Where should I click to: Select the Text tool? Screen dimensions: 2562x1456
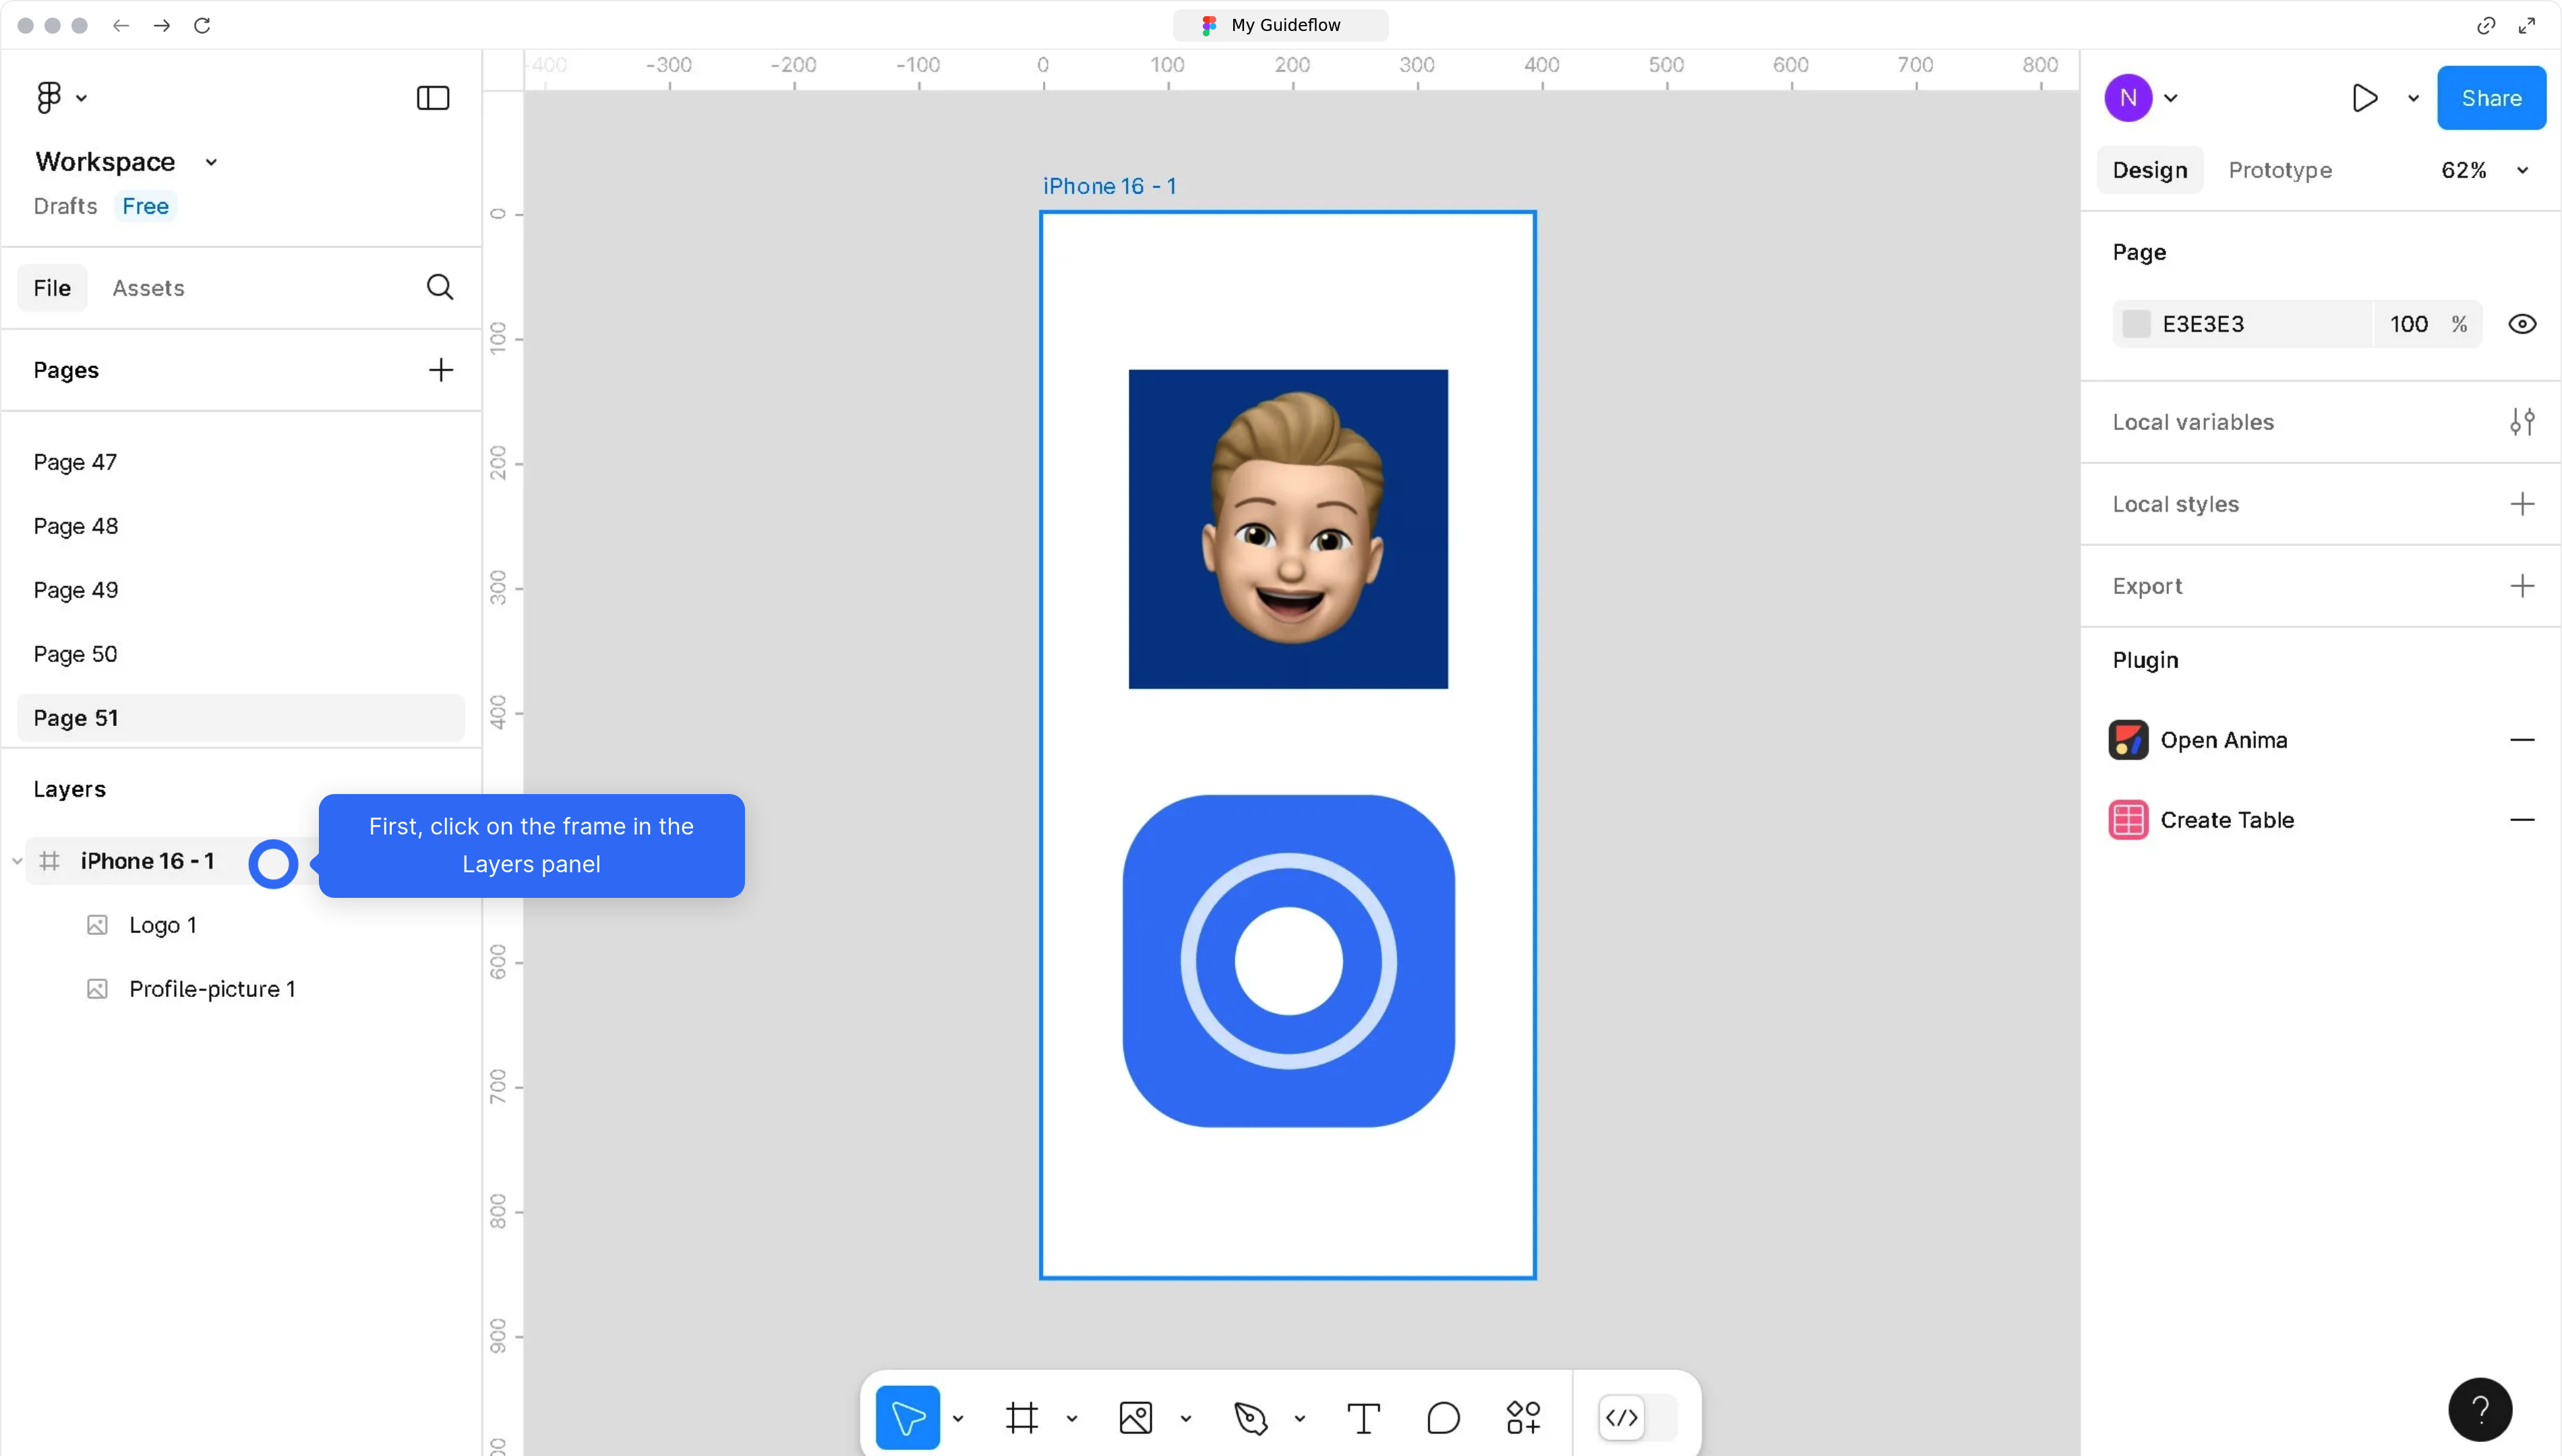[x=1362, y=1417]
